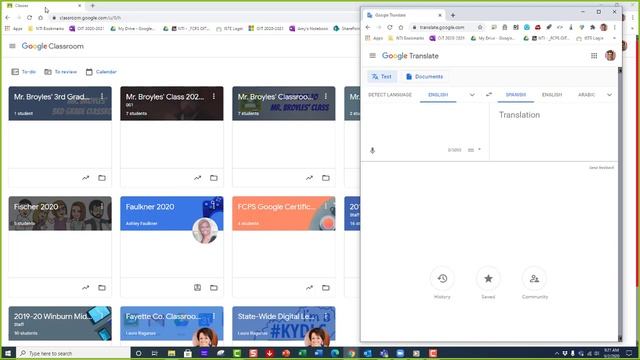640x360 pixels.
Task: Open options menu for Fayette Co. Classroo... card
Action: [x=214, y=316]
